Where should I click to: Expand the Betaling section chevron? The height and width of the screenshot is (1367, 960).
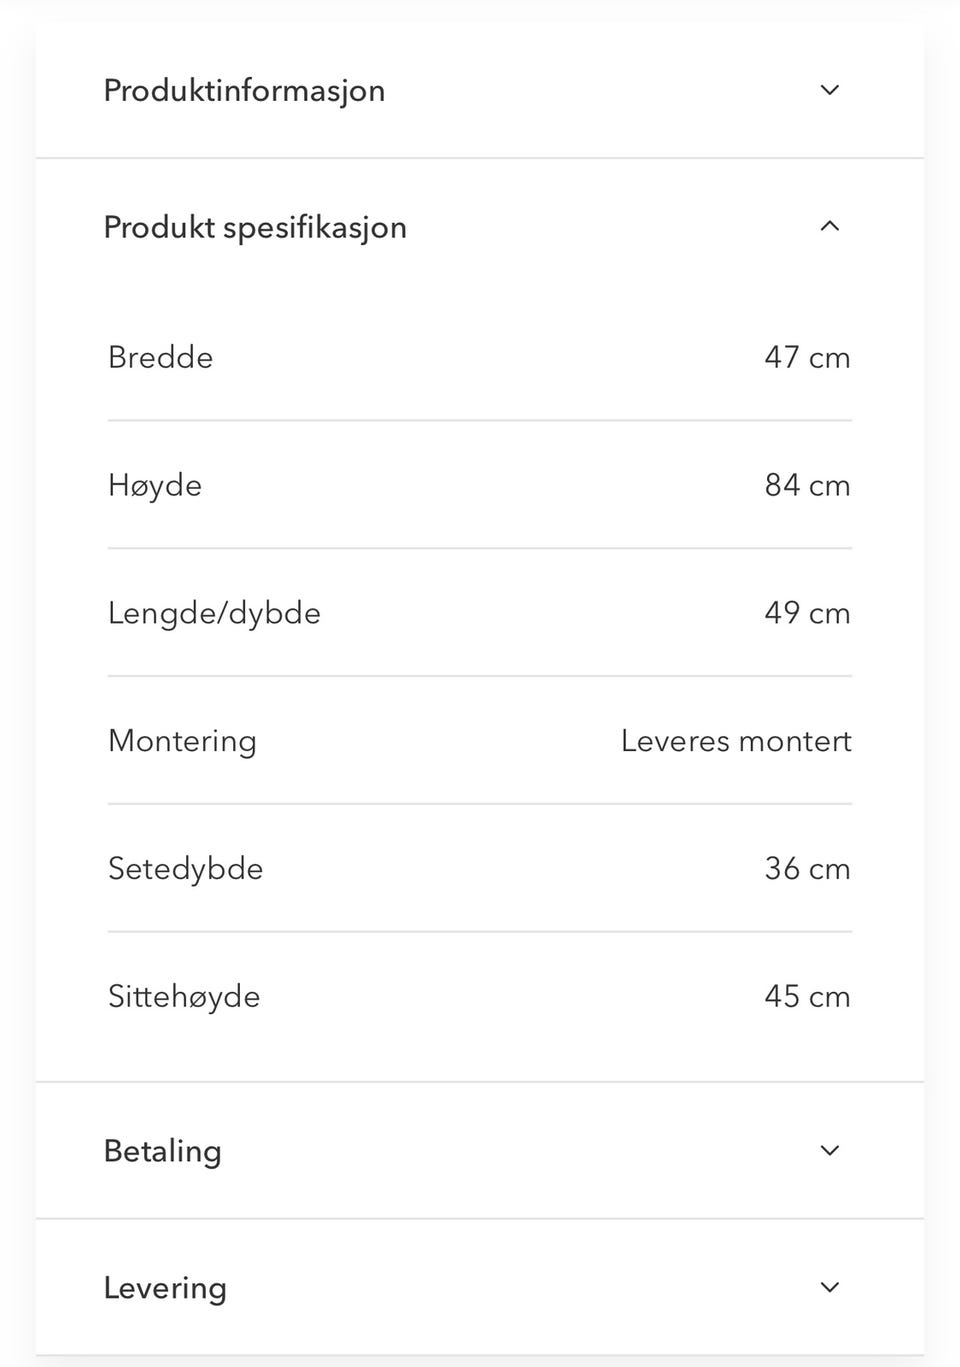coord(829,1150)
